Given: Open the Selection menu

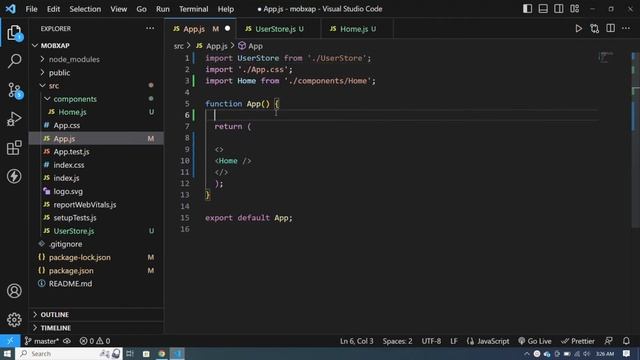Looking at the screenshot, I should 85,9.
